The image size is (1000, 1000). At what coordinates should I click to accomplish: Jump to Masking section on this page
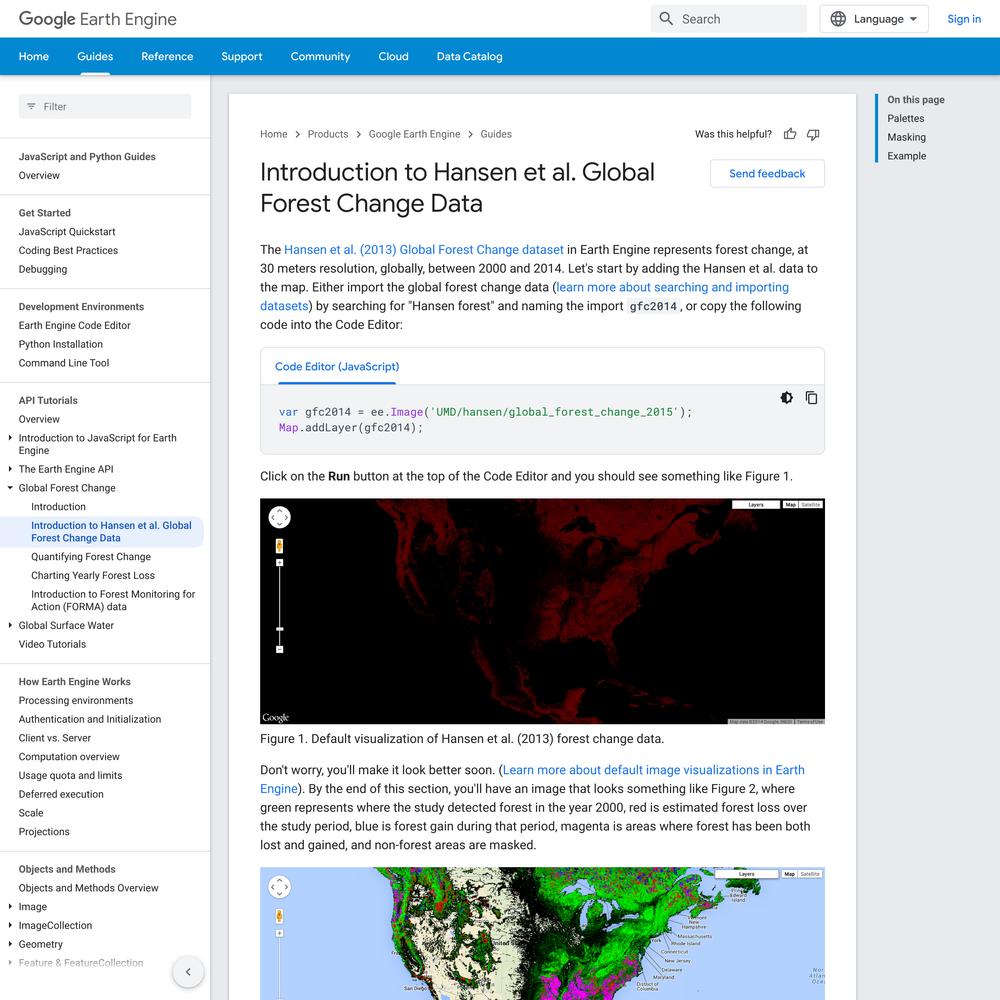[906, 137]
